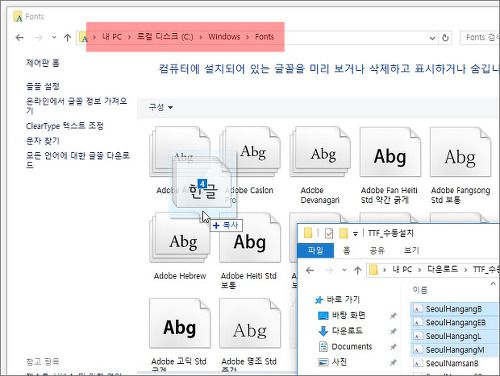This screenshot has width=500, height=376.
Task: Select the Adobe Fangsong Std font icon
Action: click(460, 152)
